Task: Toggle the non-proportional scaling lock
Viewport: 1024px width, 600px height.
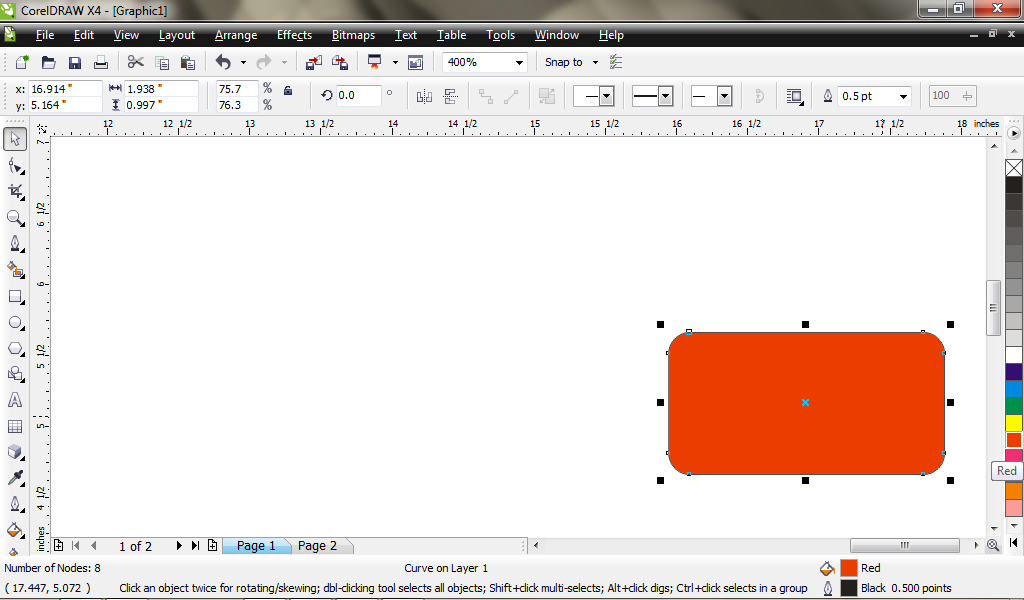Action: tap(287, 90)
